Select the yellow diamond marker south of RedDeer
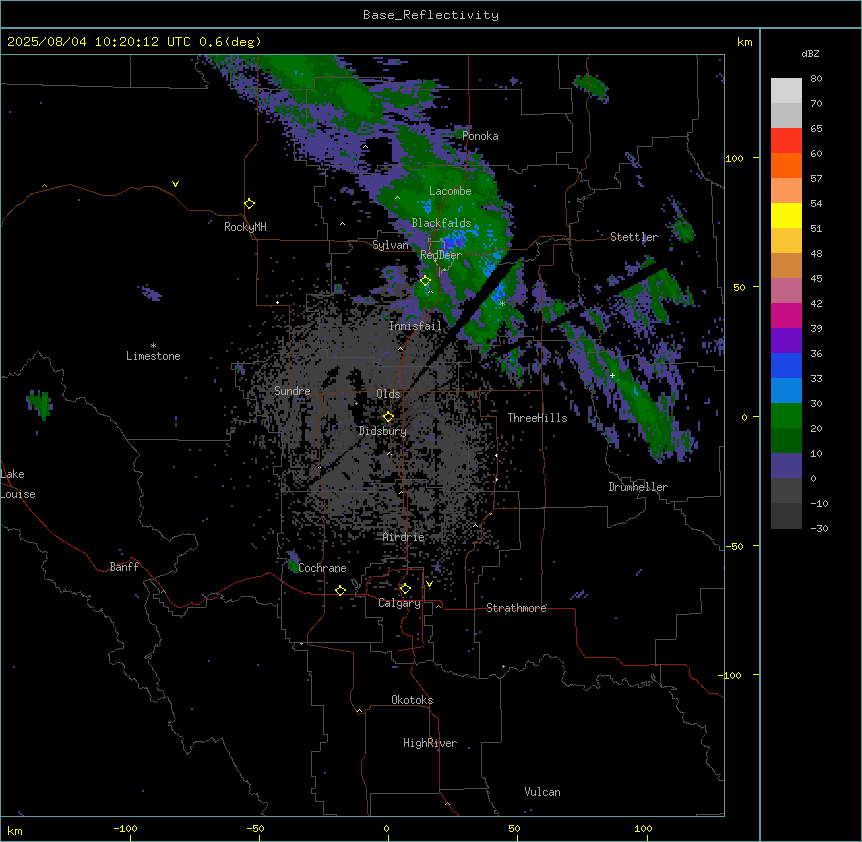The height and width of the screenshot is (842, 862). click(x=426, y=281)
